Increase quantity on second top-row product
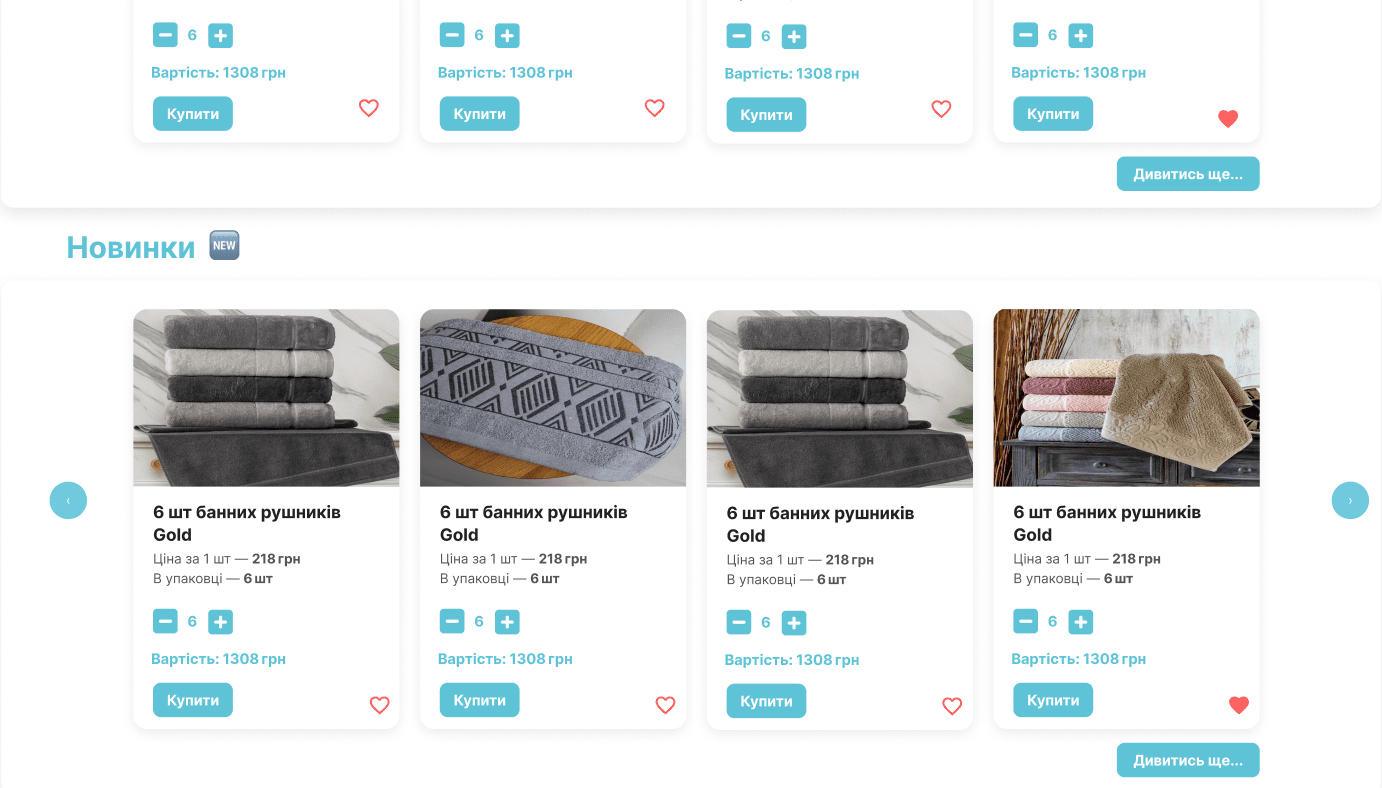This screenshot has width=1382, height=788. click(507, 34)
